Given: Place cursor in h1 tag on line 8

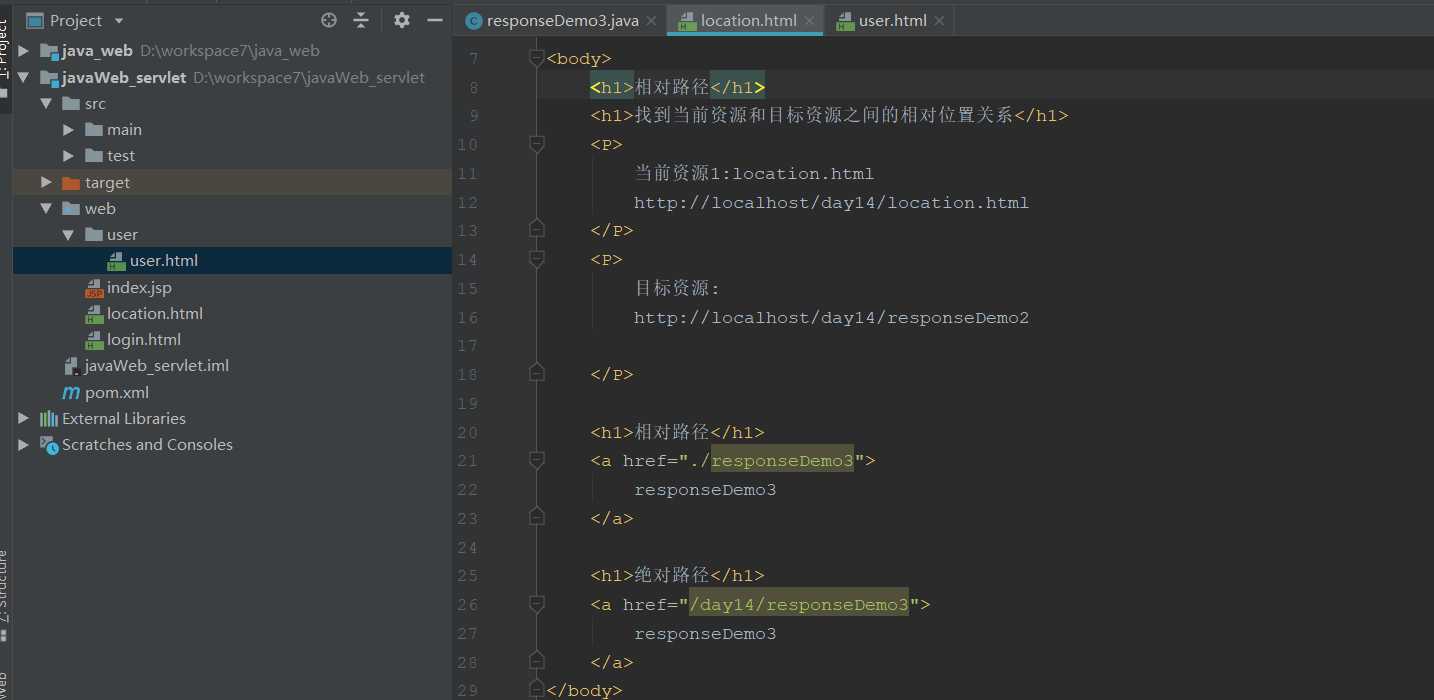Looking at the screenshot, I should click(612, 87).
